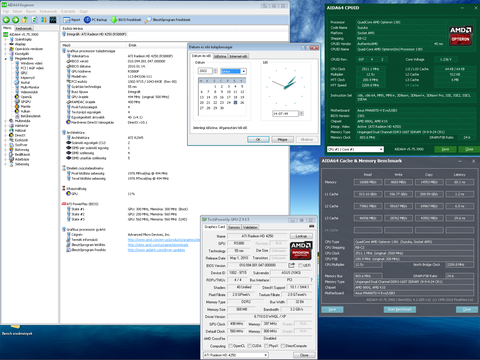Screen dimensions: 480x360
Task: Select the Képernyő tree item
Action: (x=25, y=78)
